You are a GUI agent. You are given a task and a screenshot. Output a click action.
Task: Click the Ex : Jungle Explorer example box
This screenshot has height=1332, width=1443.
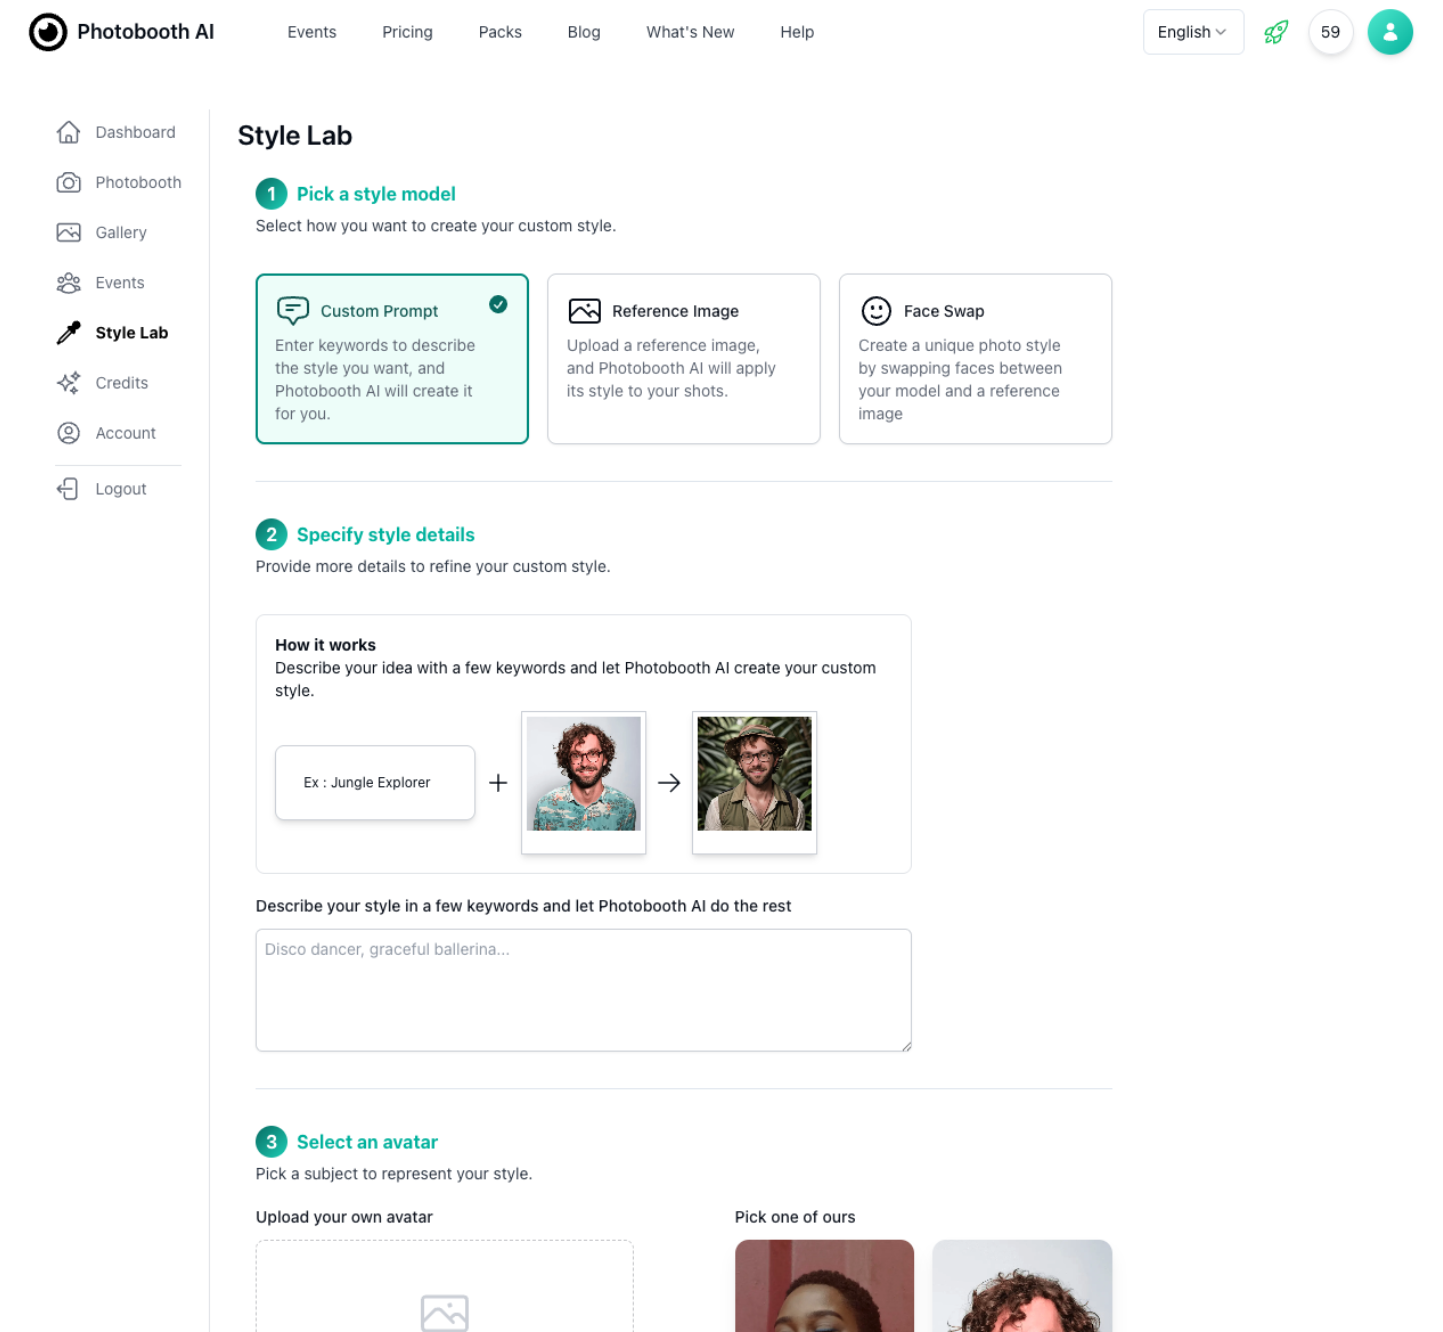tap(375, 782)
